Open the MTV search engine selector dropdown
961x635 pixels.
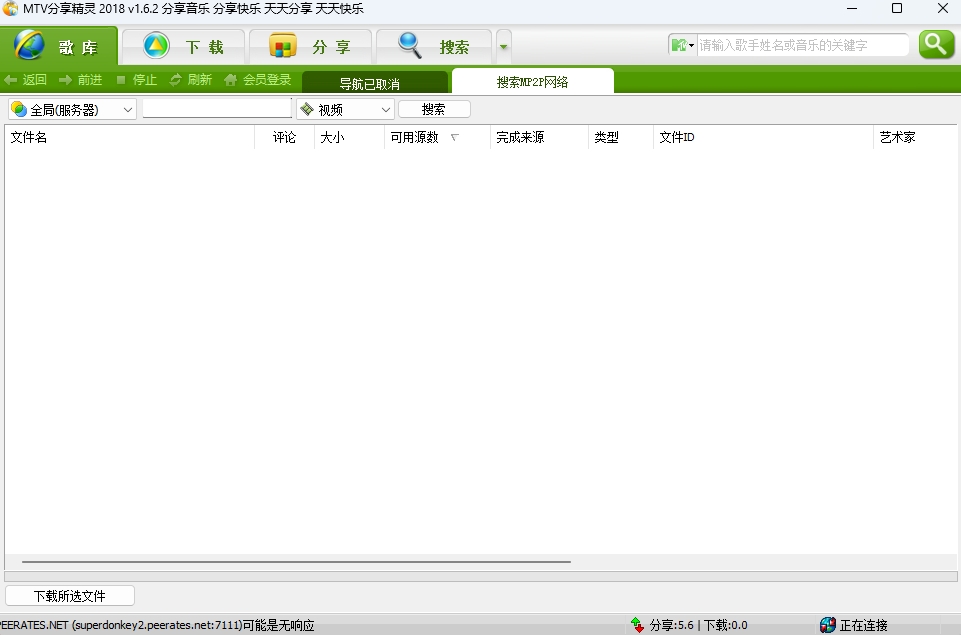click(682, 45)
